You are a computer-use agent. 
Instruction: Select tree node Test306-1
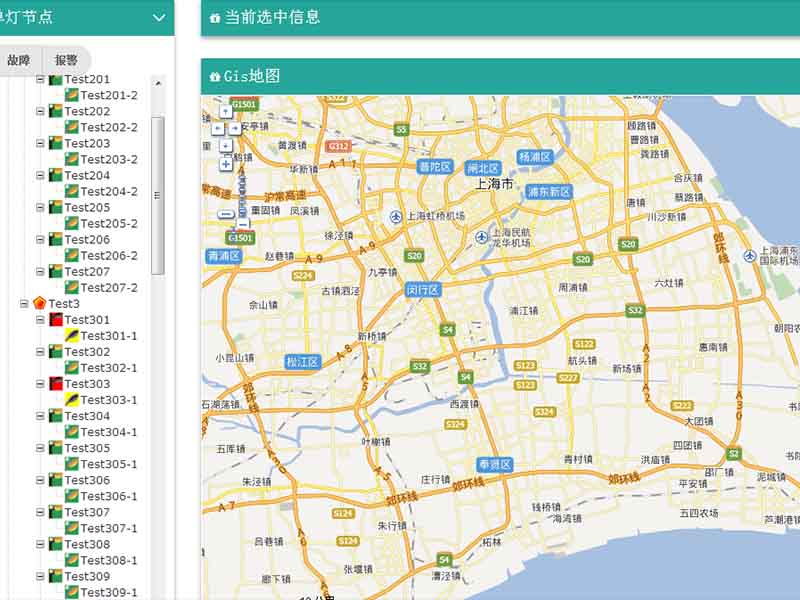coord(109,496)
